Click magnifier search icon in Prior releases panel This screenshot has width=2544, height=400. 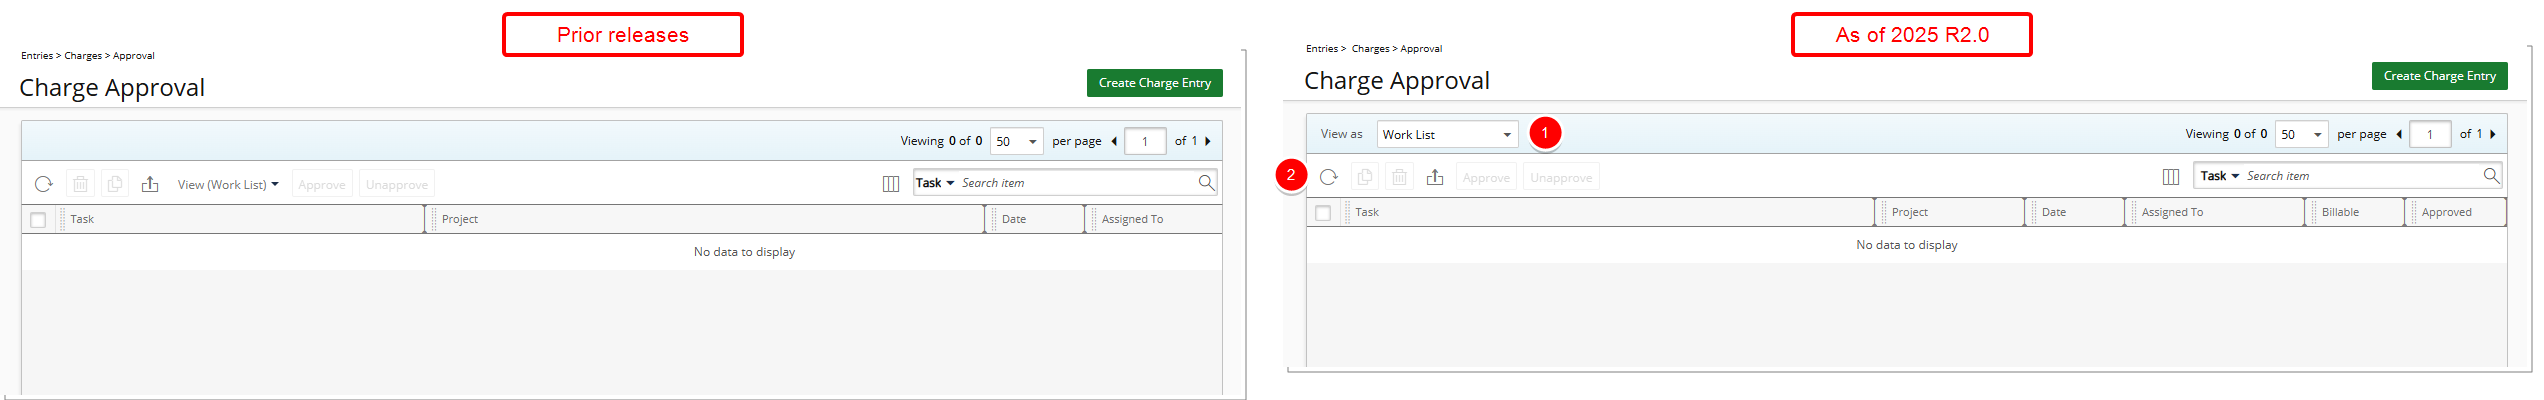coord(1206,183)
